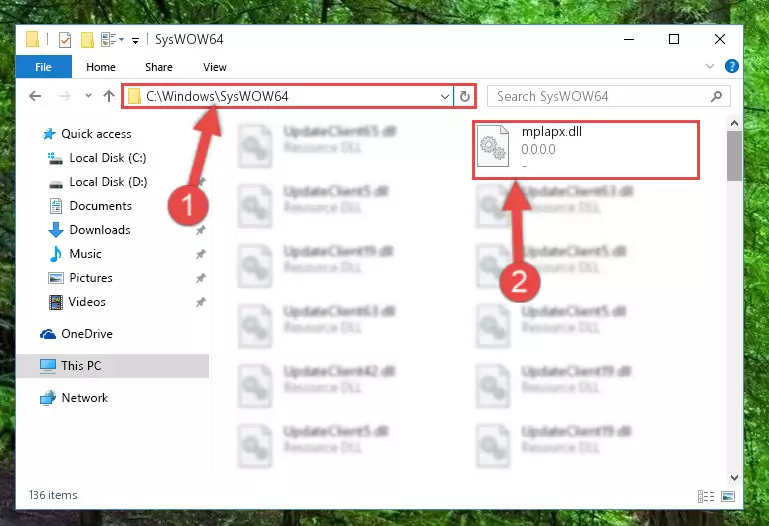The image size is (769, 526).
Task: Switch to the Home ribbon tab
Action: [101, 67]
